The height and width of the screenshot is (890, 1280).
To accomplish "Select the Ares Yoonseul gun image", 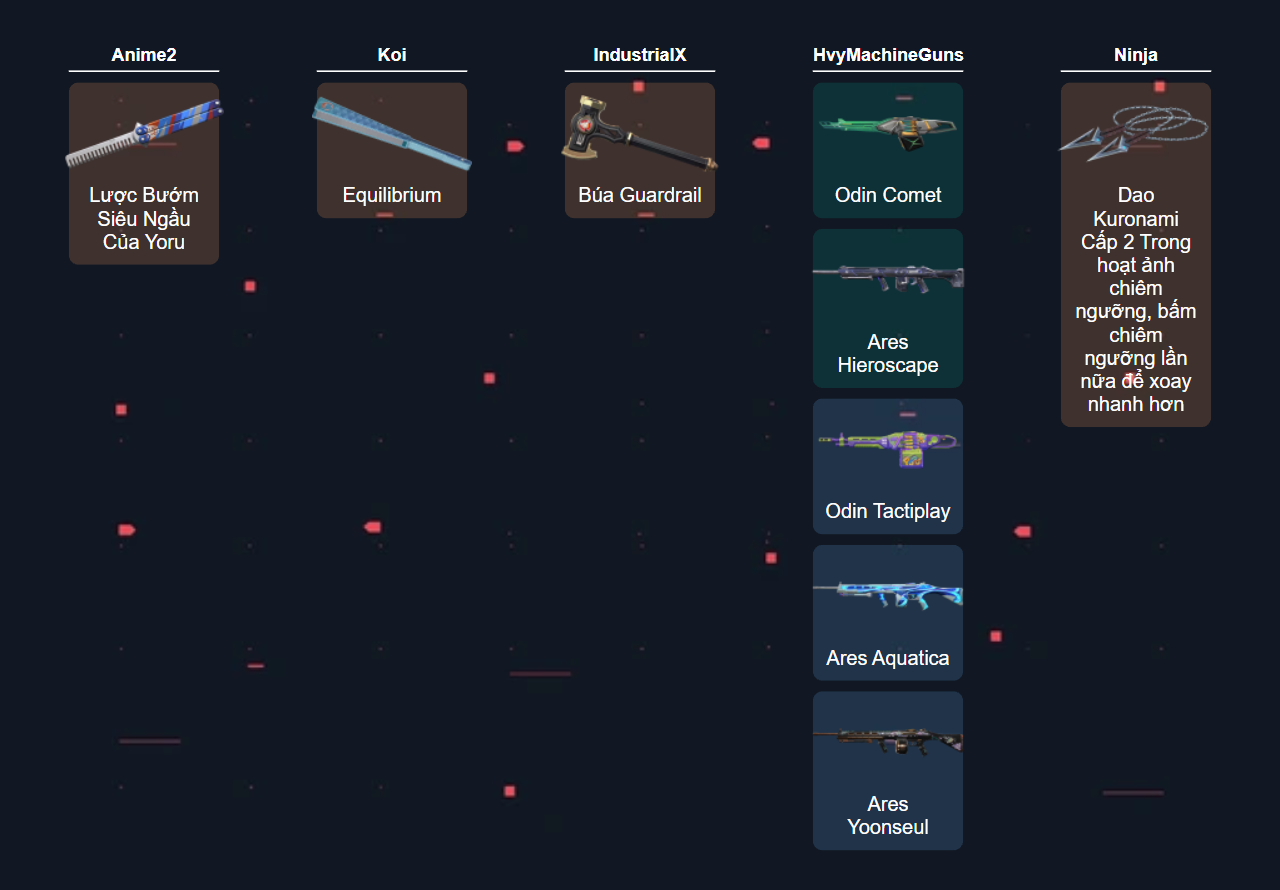I will [x=888, y=740].
